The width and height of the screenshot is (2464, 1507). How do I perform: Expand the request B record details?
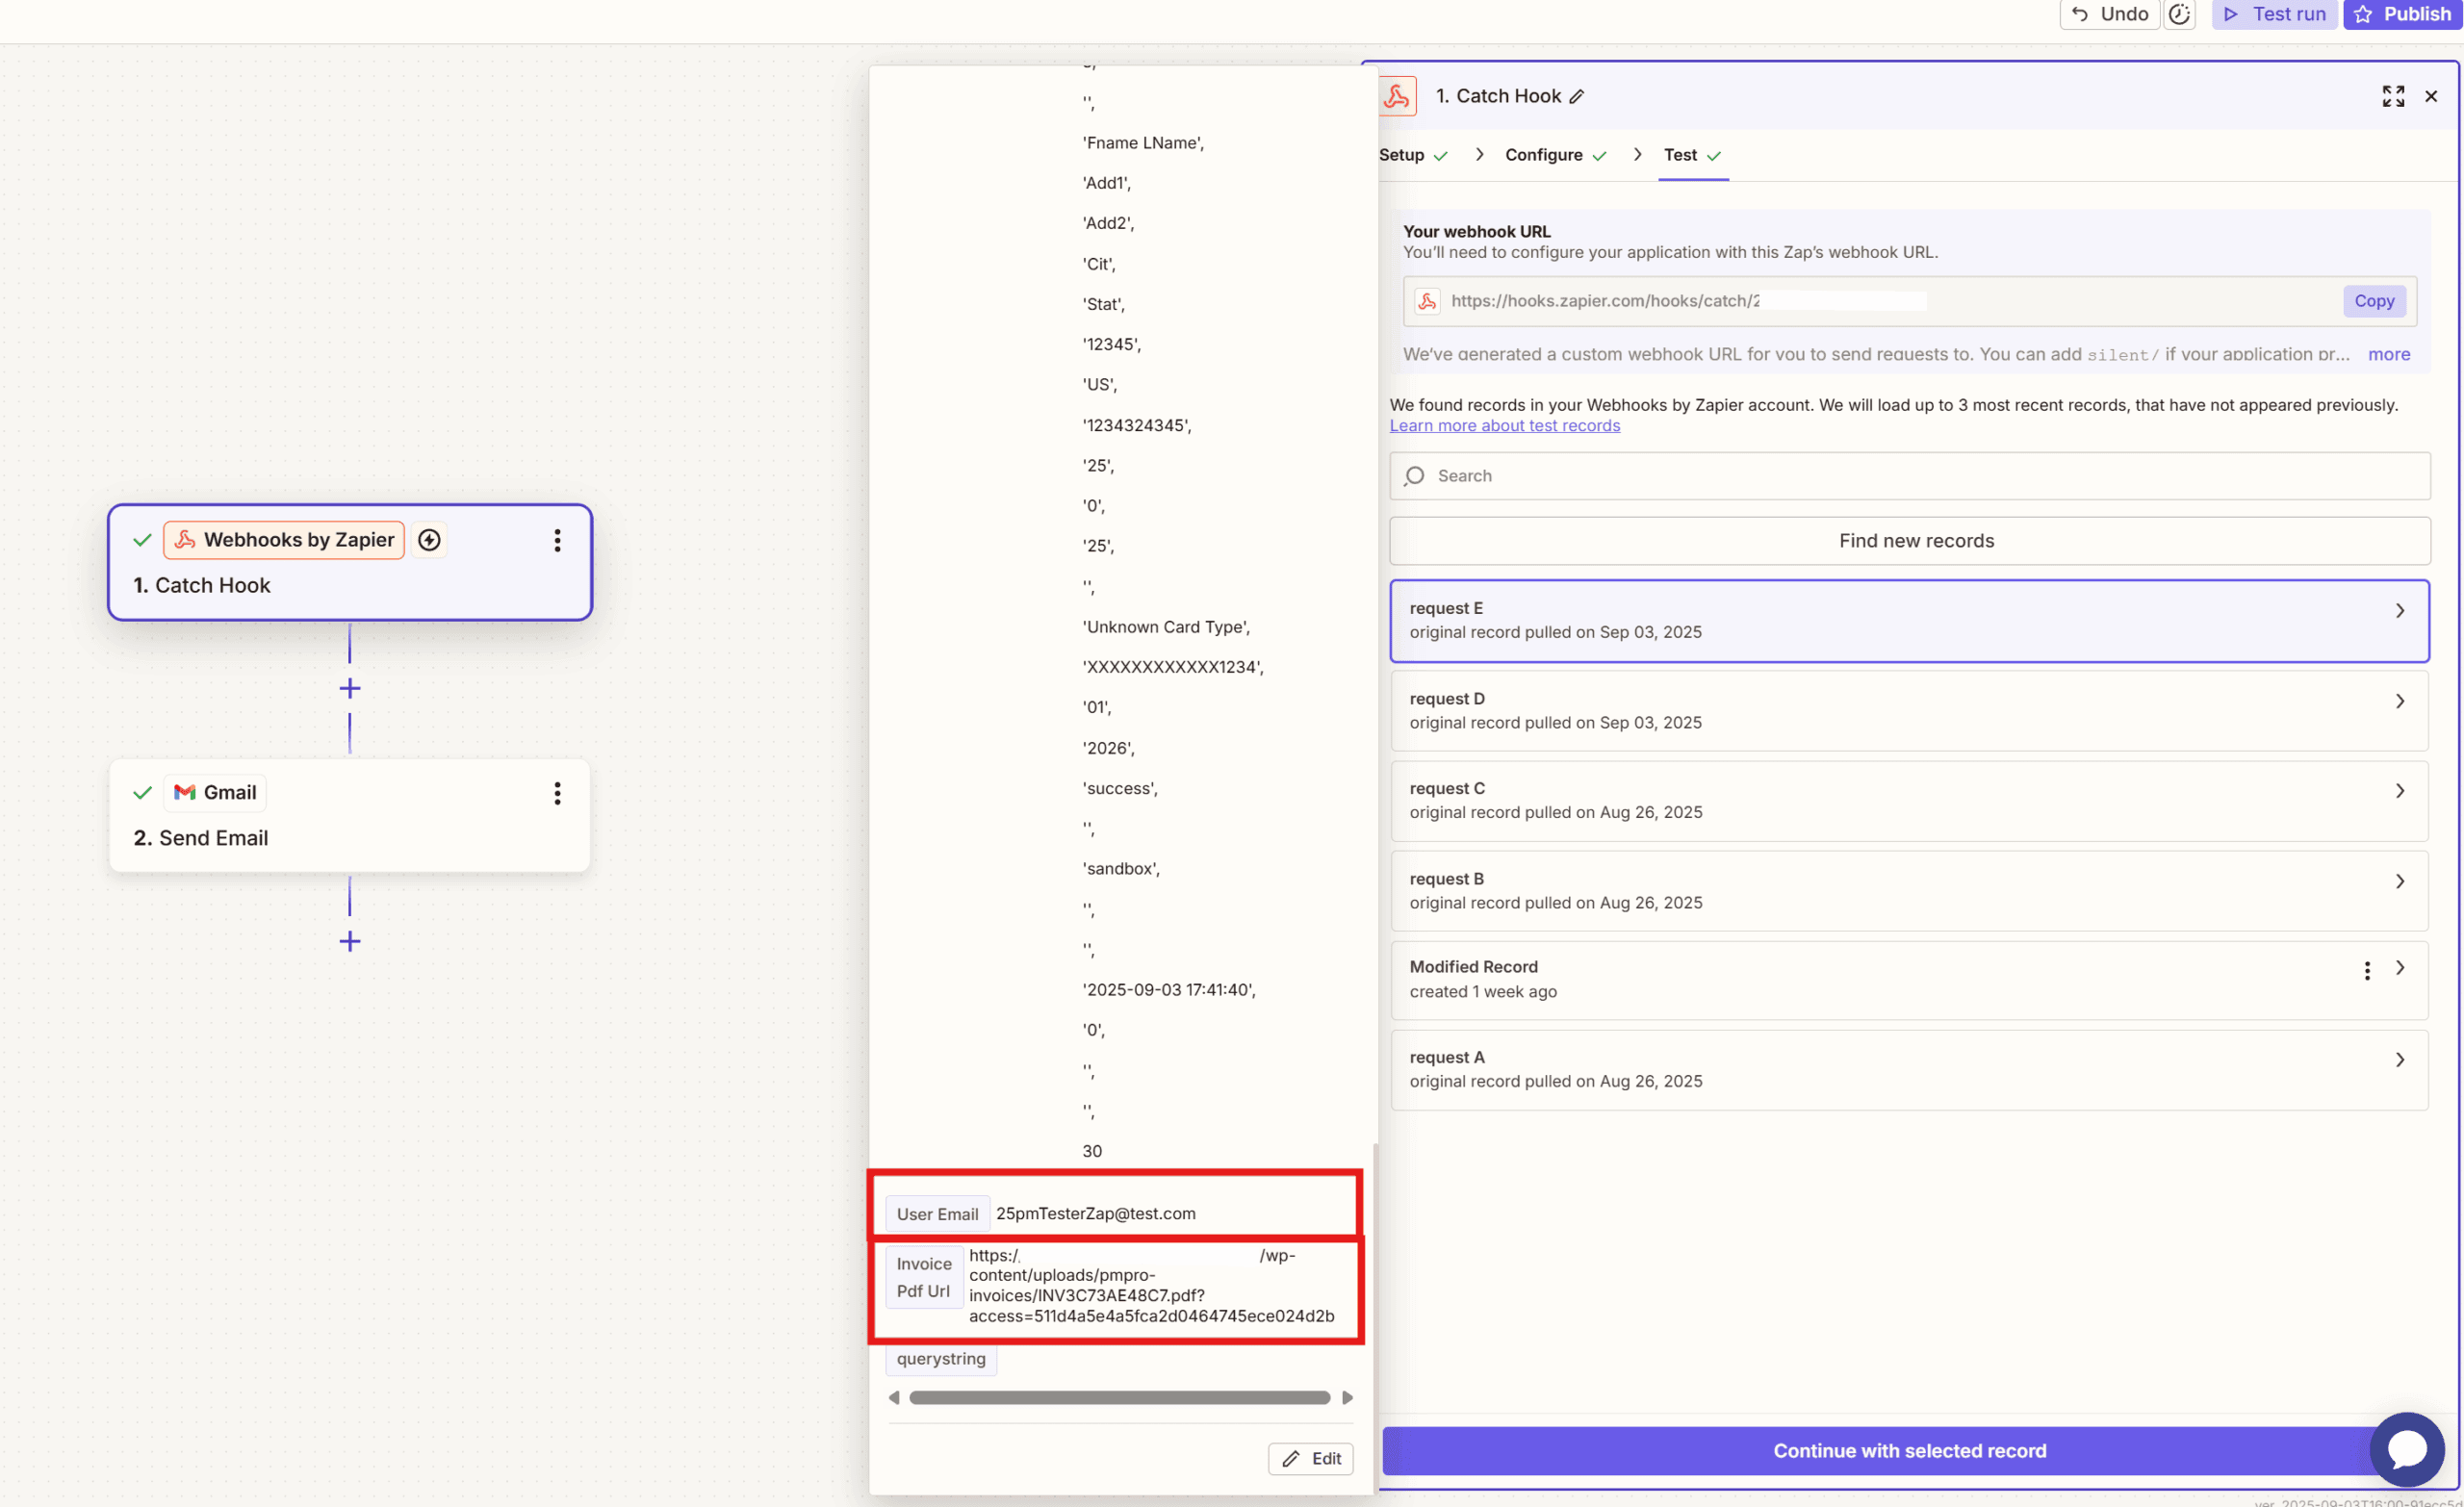(x=2401, y=881)
